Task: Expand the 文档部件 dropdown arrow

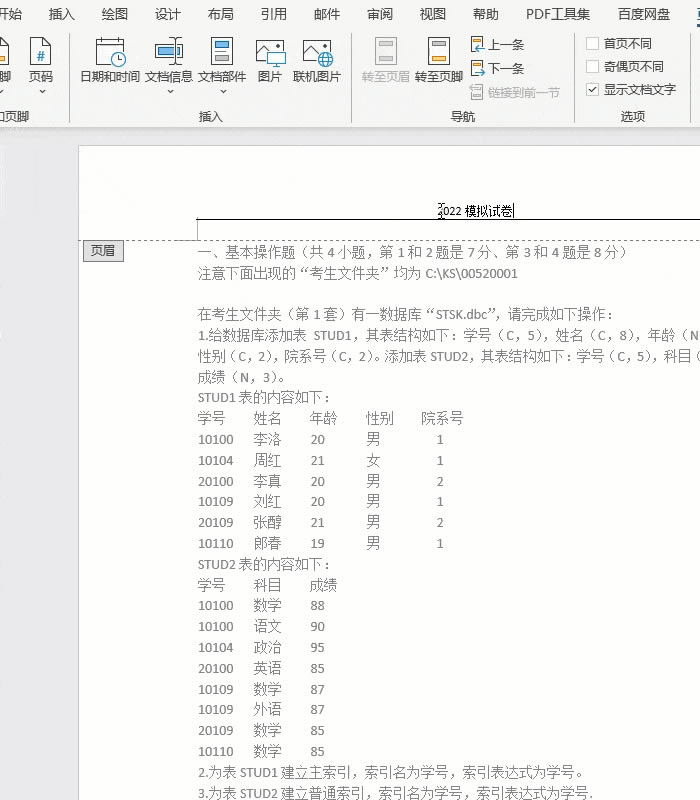Action: [x=222, y=92]
